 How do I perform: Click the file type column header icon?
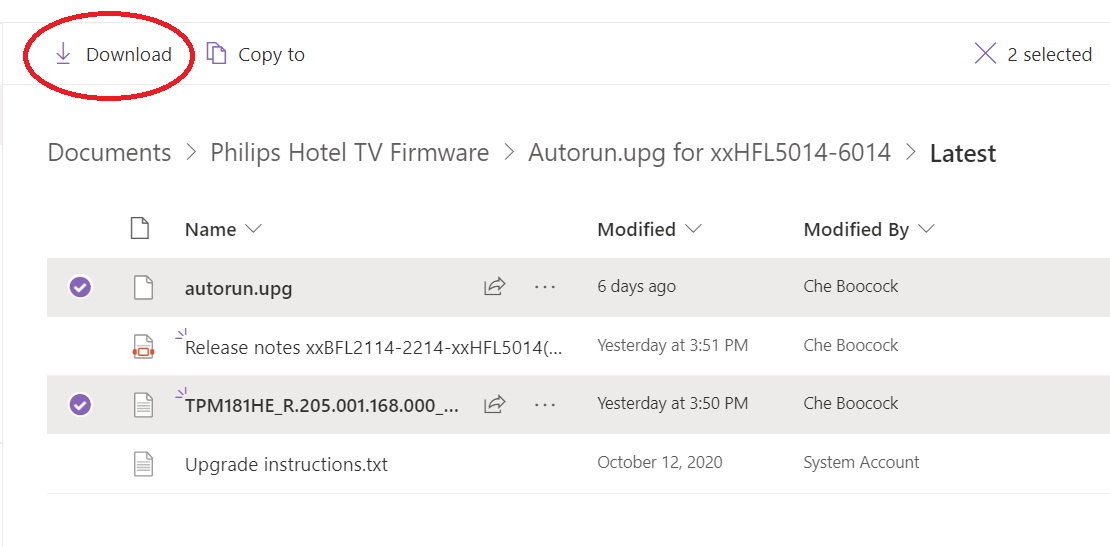[141, 229]
